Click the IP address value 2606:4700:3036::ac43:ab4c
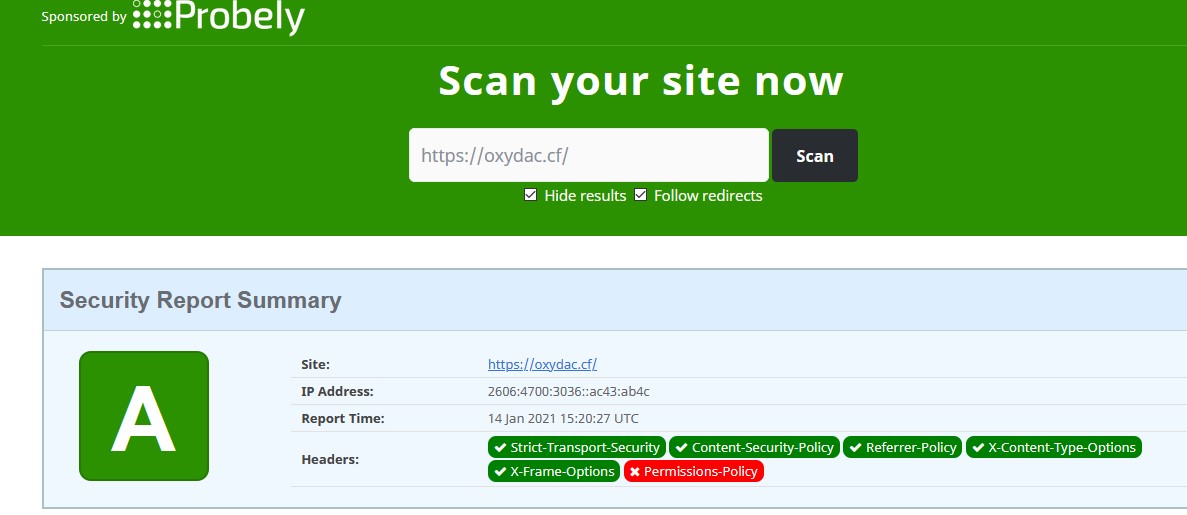Viewport: 1187px width, 515px height. click(568, 391)
